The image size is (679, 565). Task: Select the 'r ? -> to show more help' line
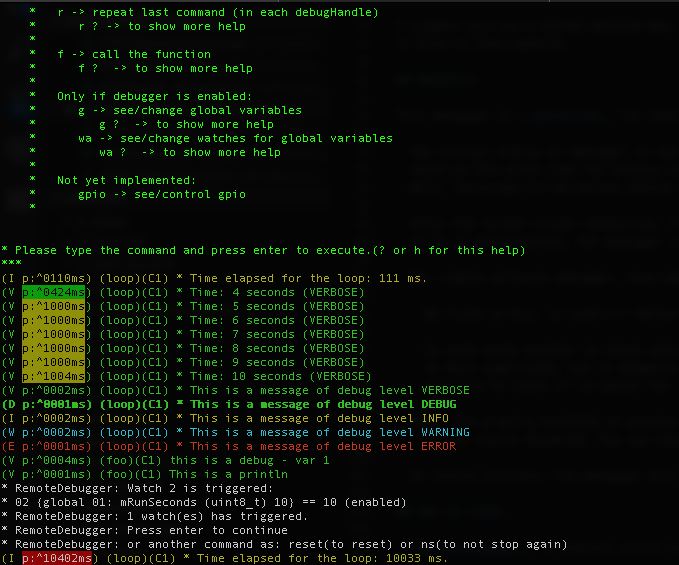162,26
